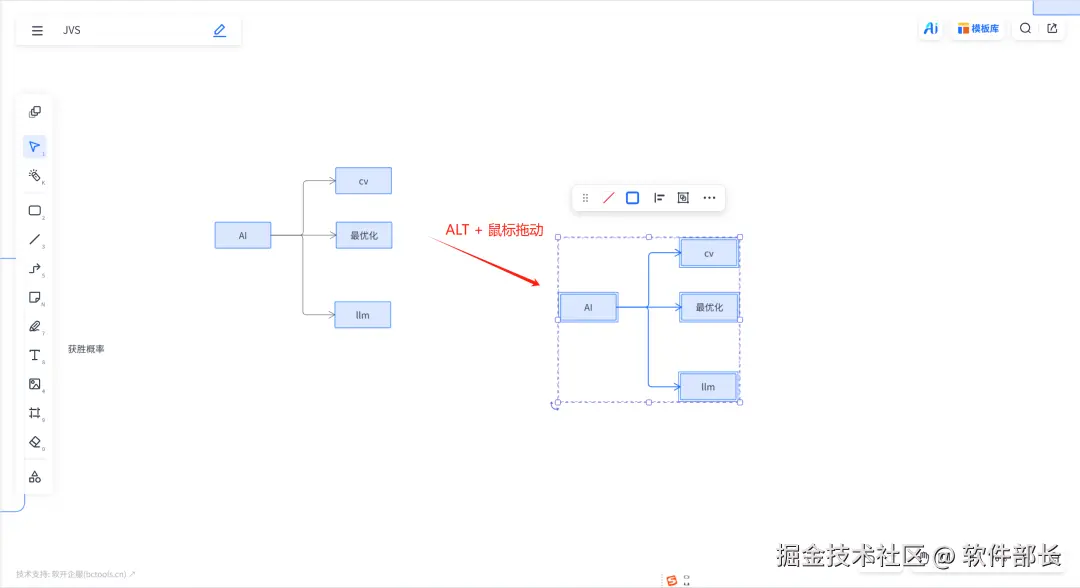Click the JVS board title
Viewport: 1080px width, 588px height.
(72, 30)
